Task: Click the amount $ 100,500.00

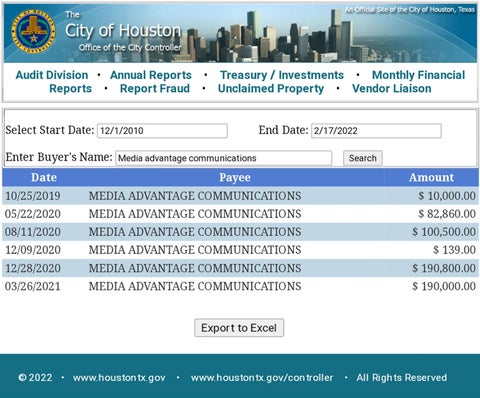Action: point(444,232)
